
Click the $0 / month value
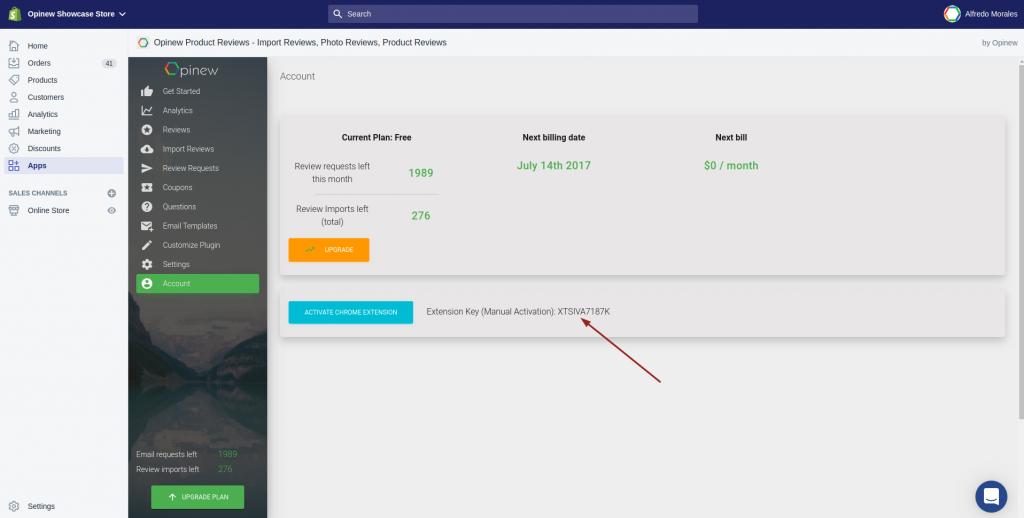click(731, 166)
